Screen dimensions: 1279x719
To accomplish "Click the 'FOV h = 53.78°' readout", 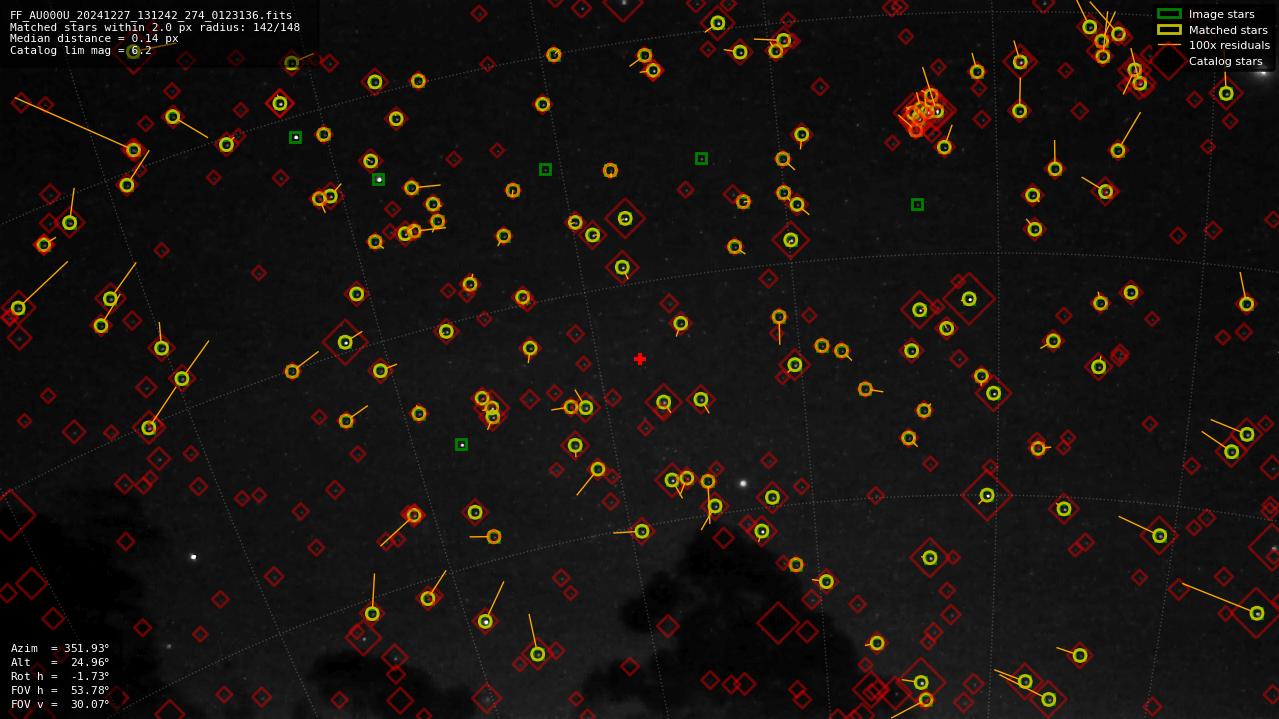I will (60, 690).
